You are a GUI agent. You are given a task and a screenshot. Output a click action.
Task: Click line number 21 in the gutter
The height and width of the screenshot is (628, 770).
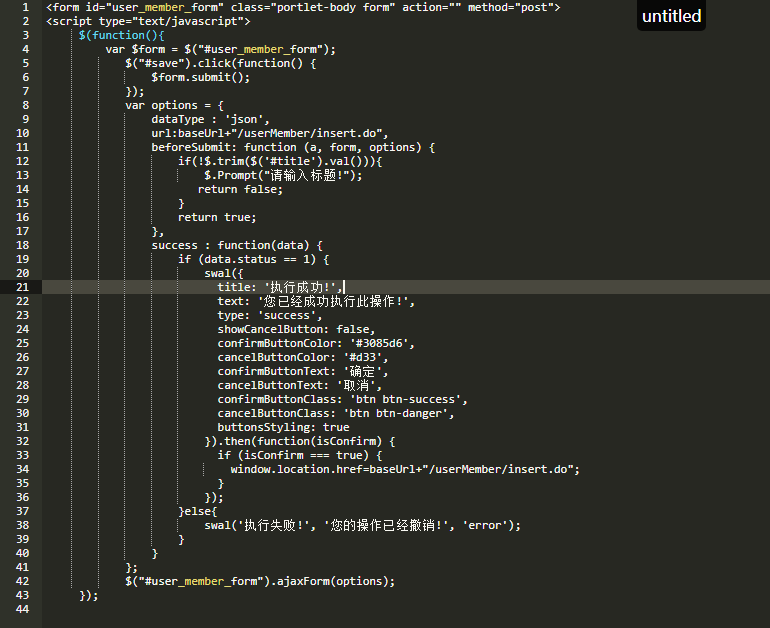pos(23,287)
